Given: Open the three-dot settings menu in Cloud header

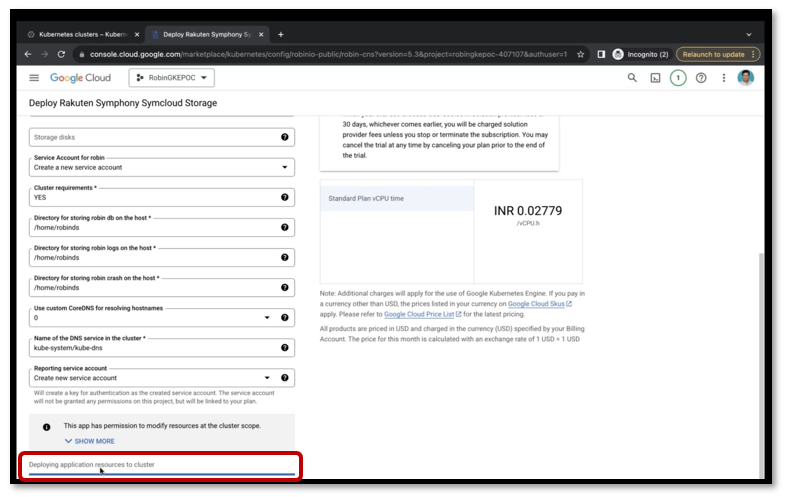Looking at the screenshot, I should 723,78.
